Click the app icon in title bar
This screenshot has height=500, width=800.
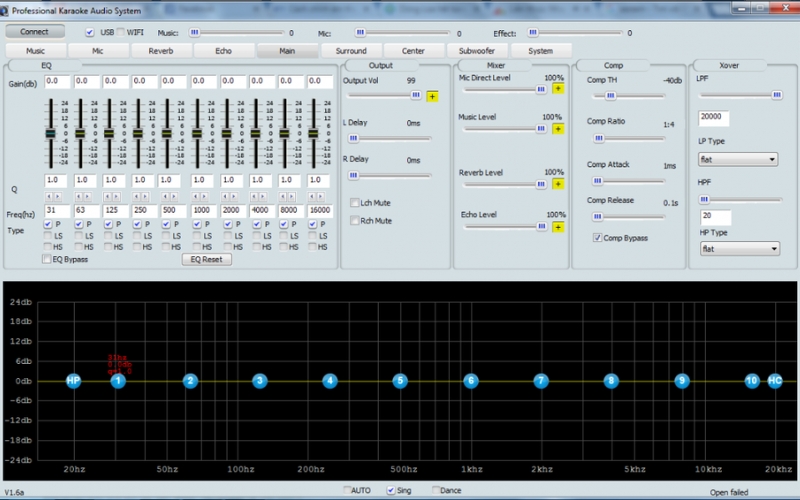click(4, 10)
